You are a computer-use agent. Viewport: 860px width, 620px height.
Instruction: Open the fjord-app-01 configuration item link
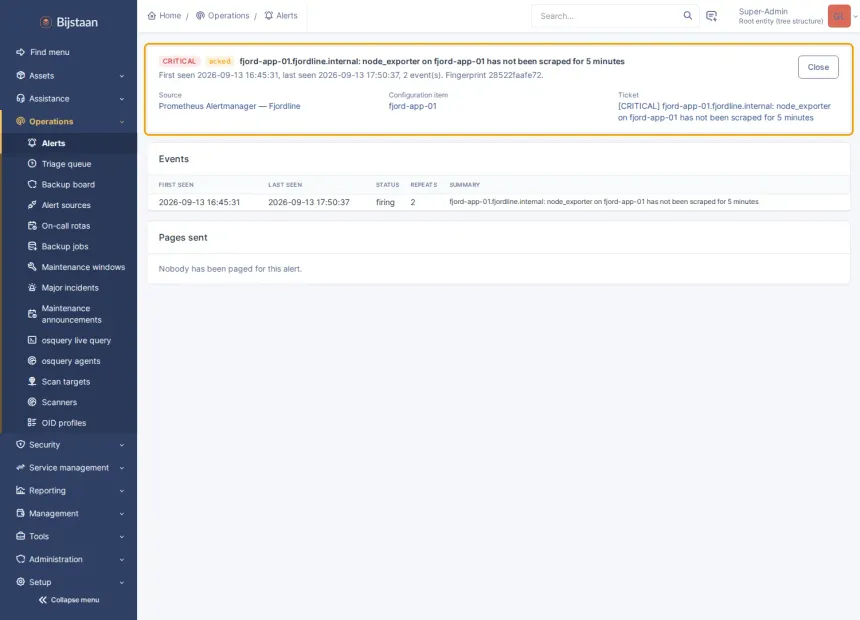(412, 106)
